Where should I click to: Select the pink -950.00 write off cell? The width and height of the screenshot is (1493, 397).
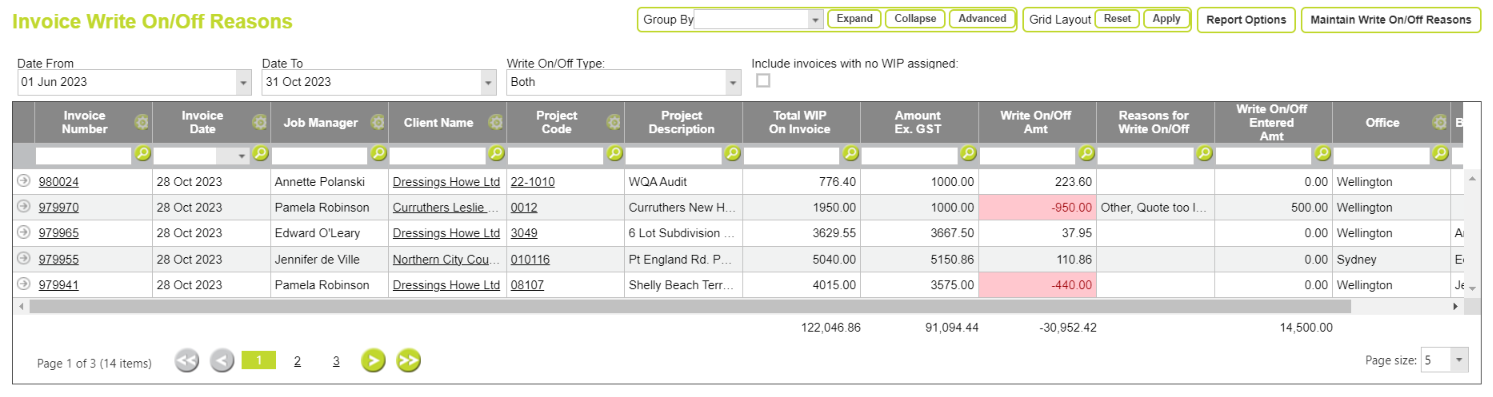pyautogui.click(x=1037, y=207)
